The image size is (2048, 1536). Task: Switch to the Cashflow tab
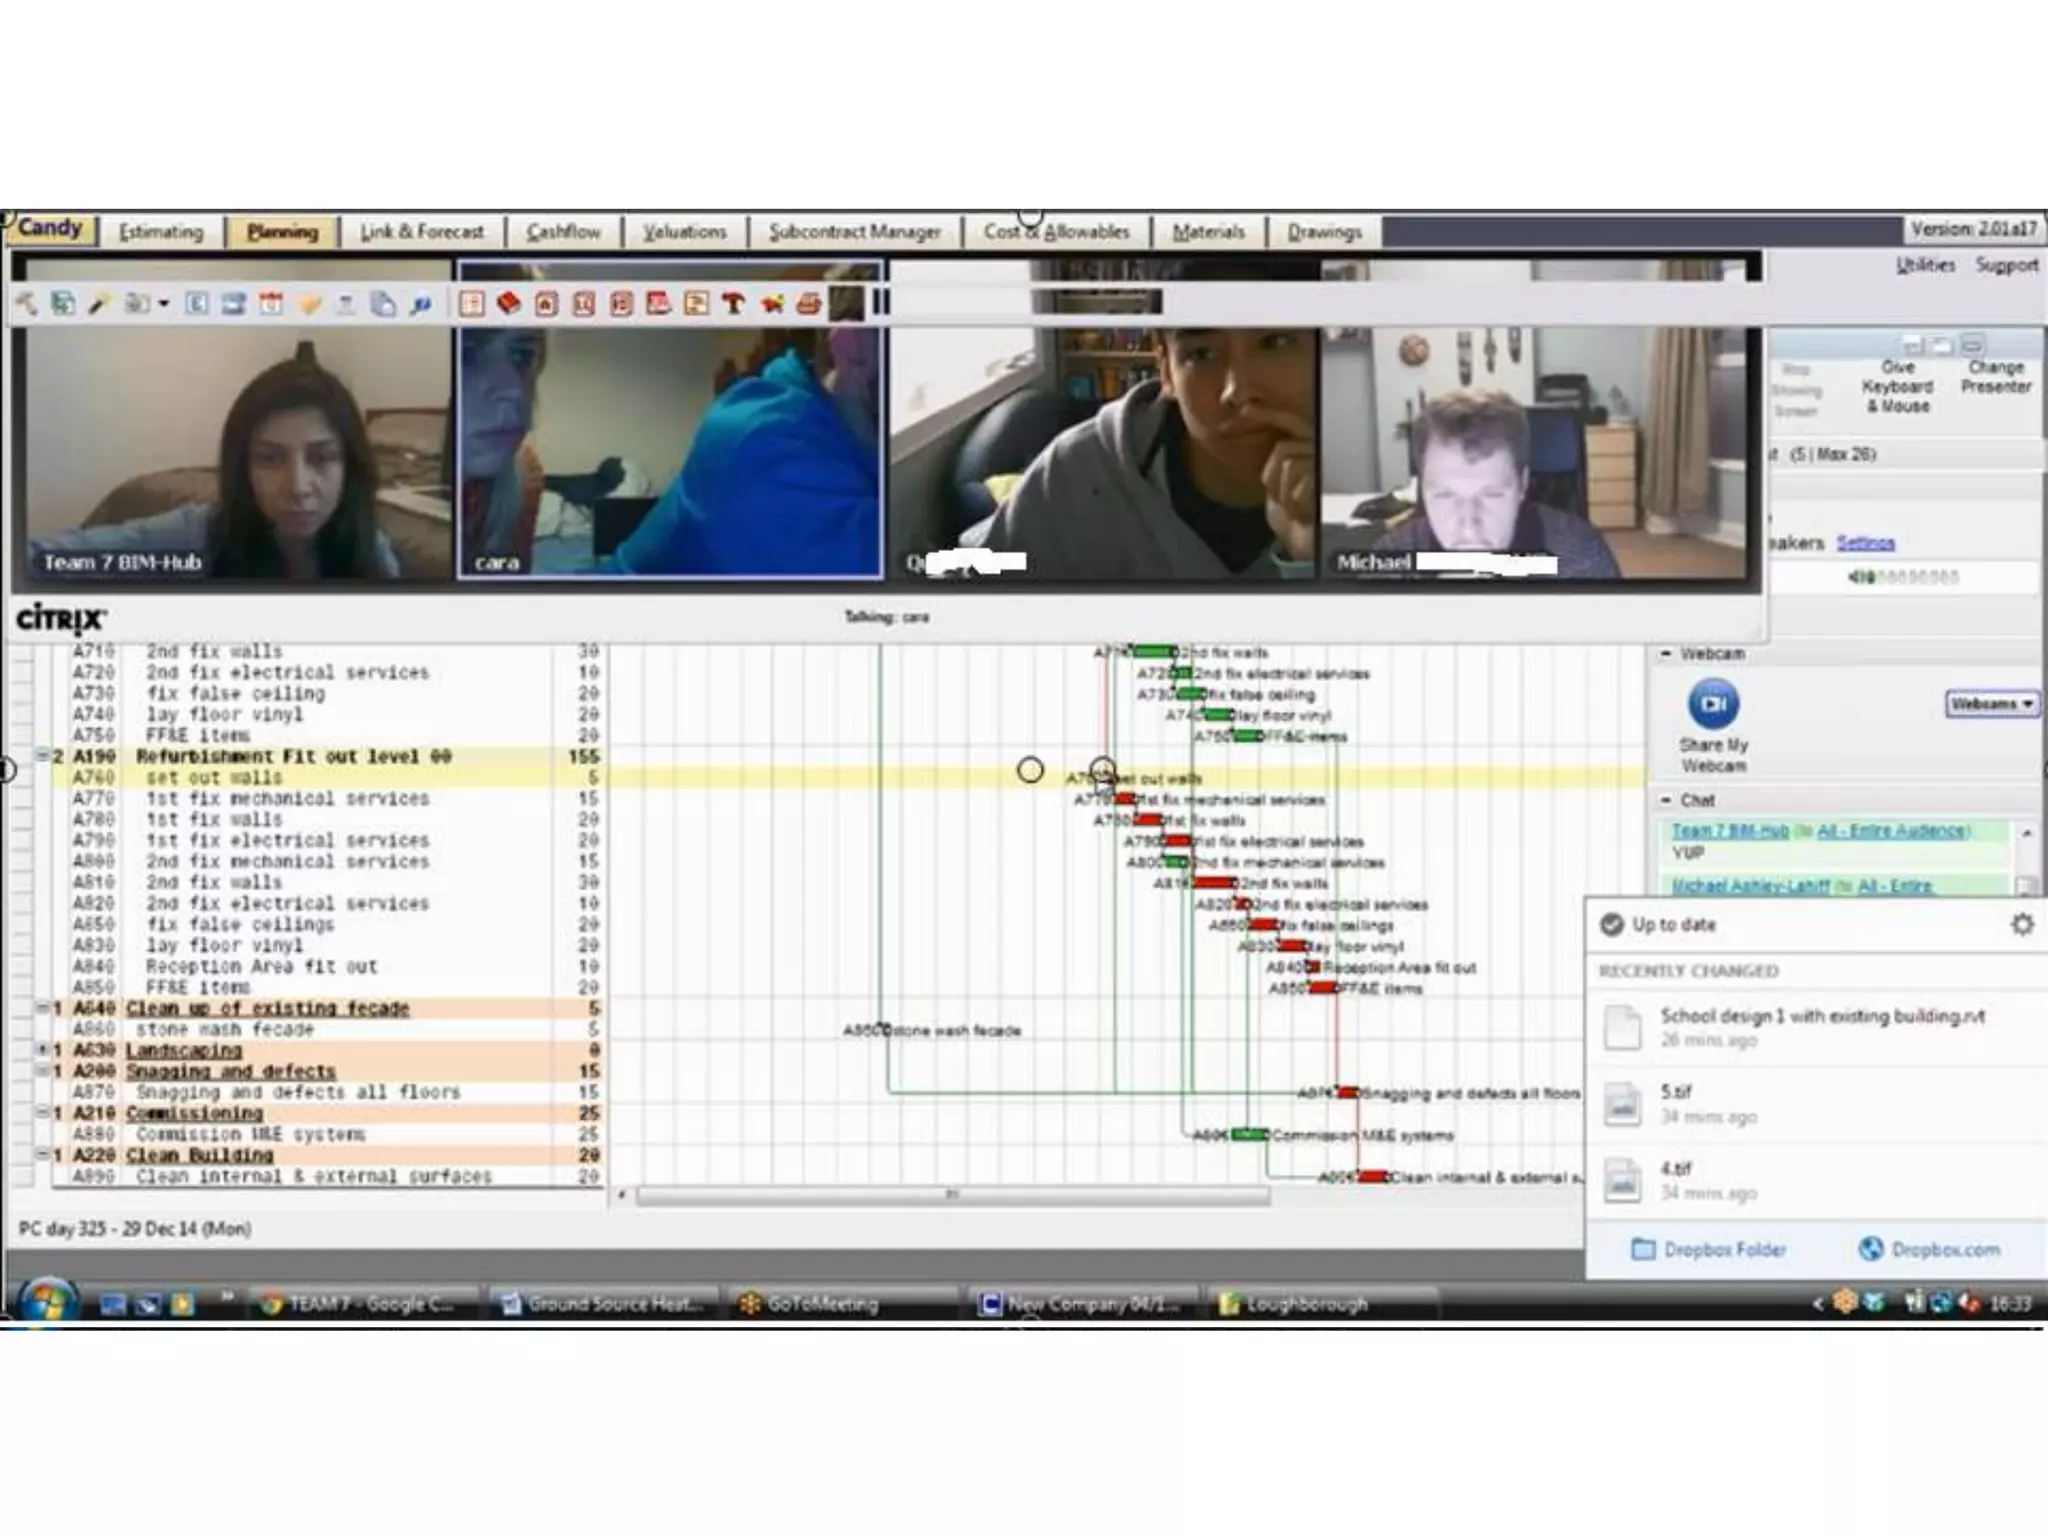[x=563, y=232]
